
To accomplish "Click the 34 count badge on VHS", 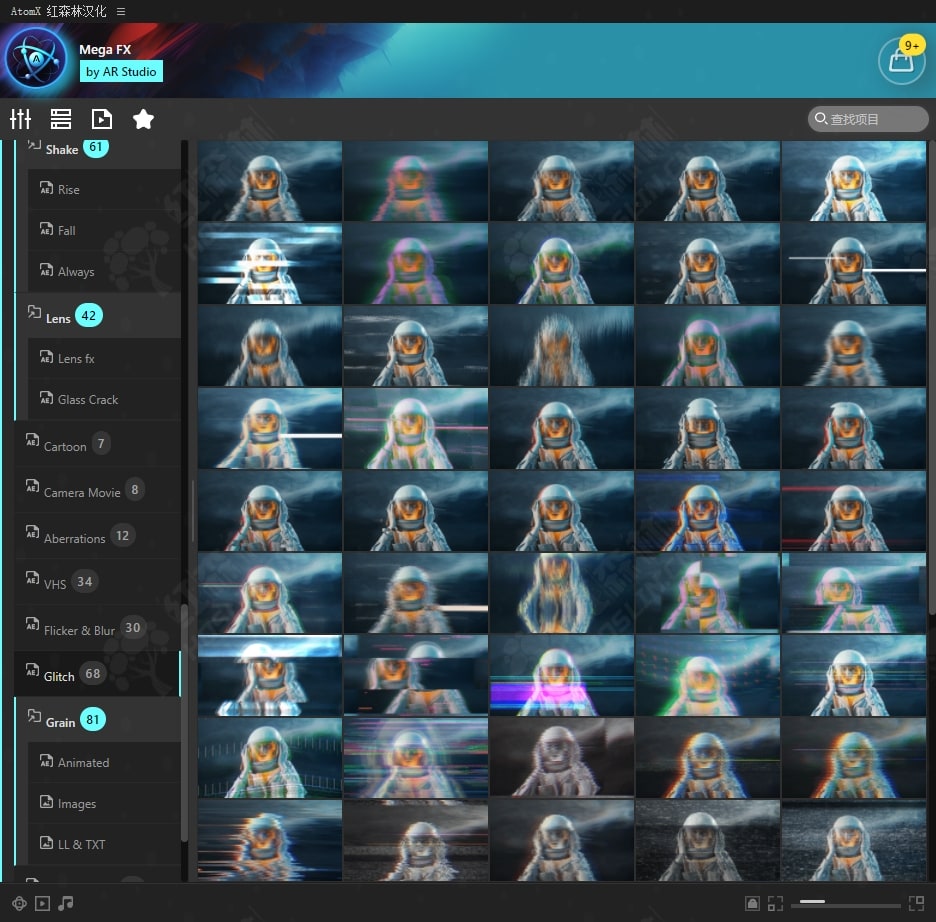I will pos(84,581).
